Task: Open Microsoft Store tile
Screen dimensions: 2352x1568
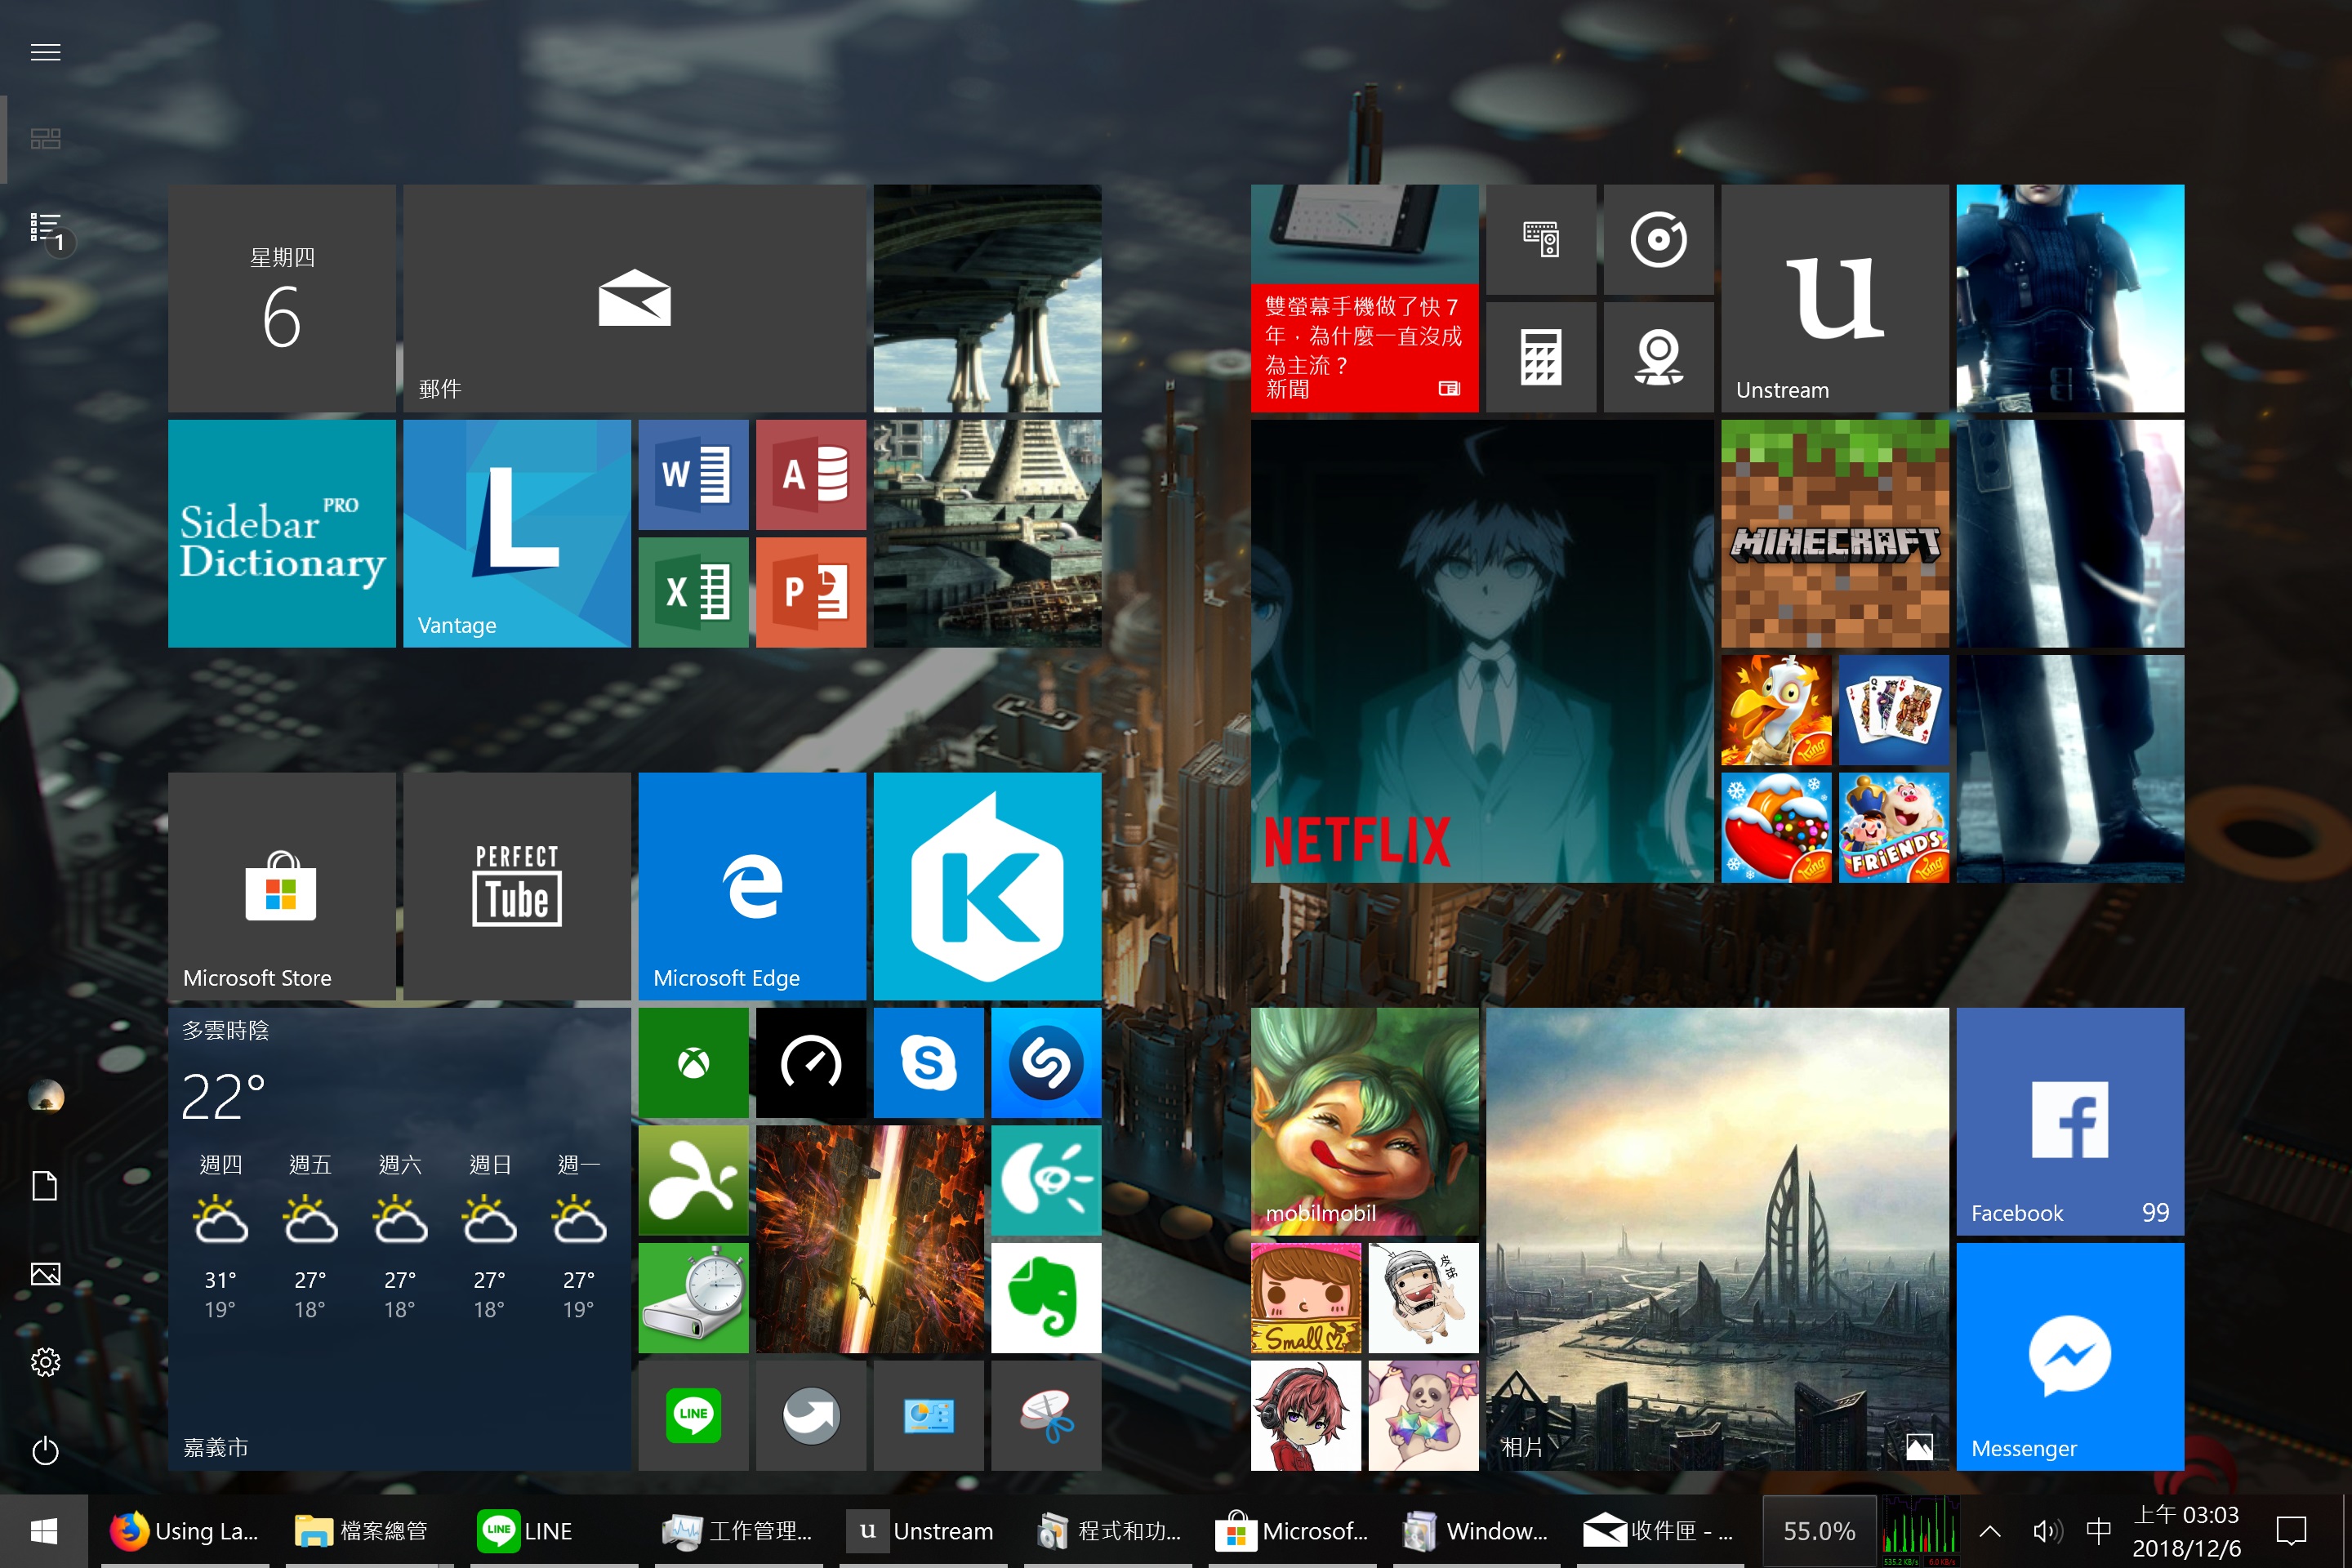Action: click(282, 887)
